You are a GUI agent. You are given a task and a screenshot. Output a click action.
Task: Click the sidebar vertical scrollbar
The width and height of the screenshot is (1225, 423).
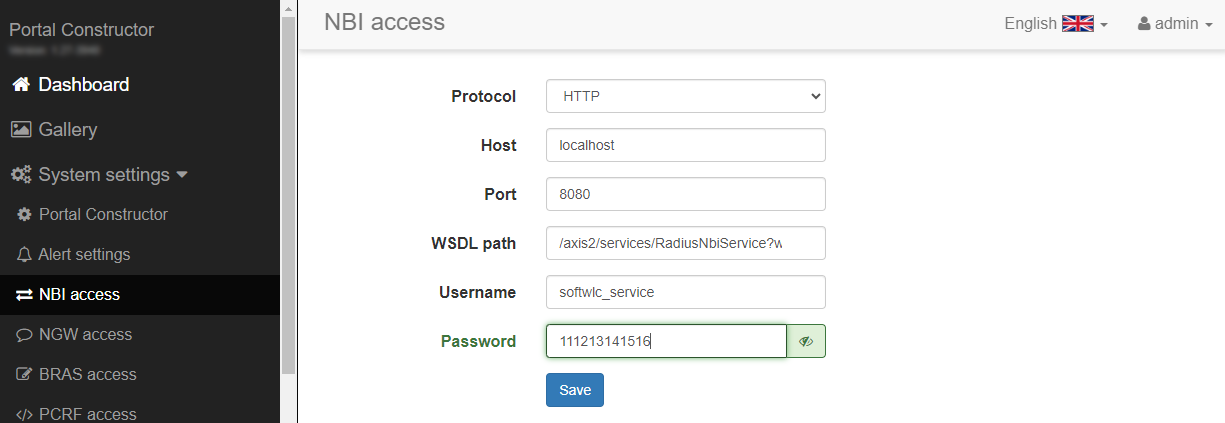[x=288, y=200]
